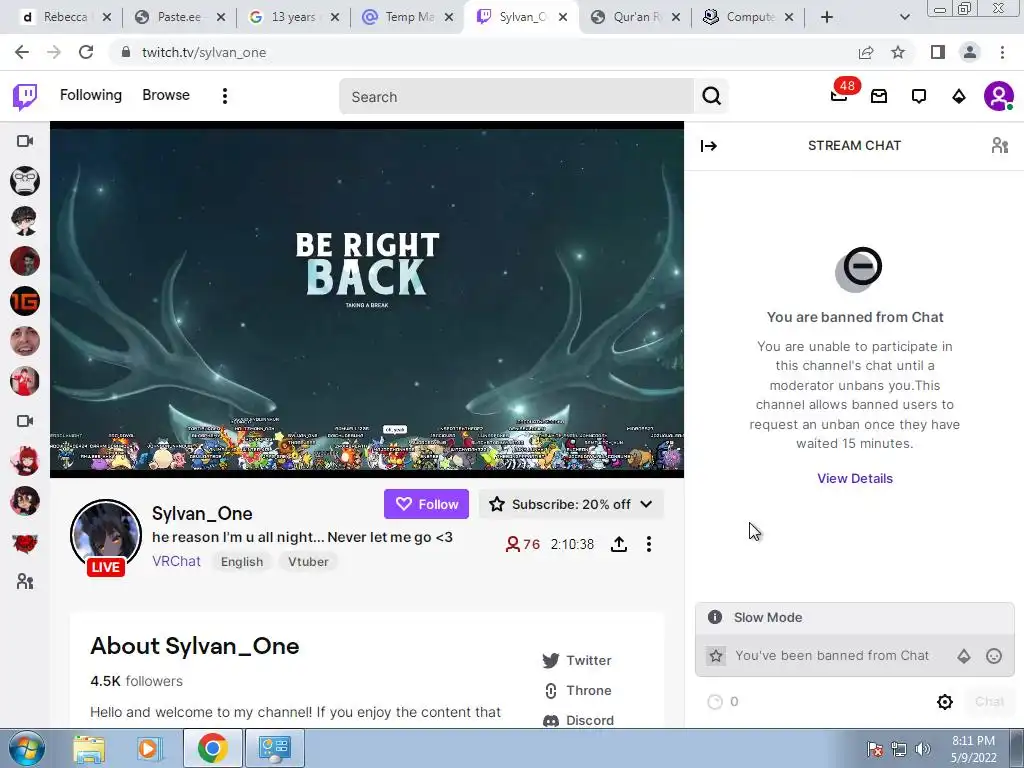Image resolution: width=1024 pixels, height=768 pixels.
Task: Click the Slow Mode info icon
Action: (715, 617)
